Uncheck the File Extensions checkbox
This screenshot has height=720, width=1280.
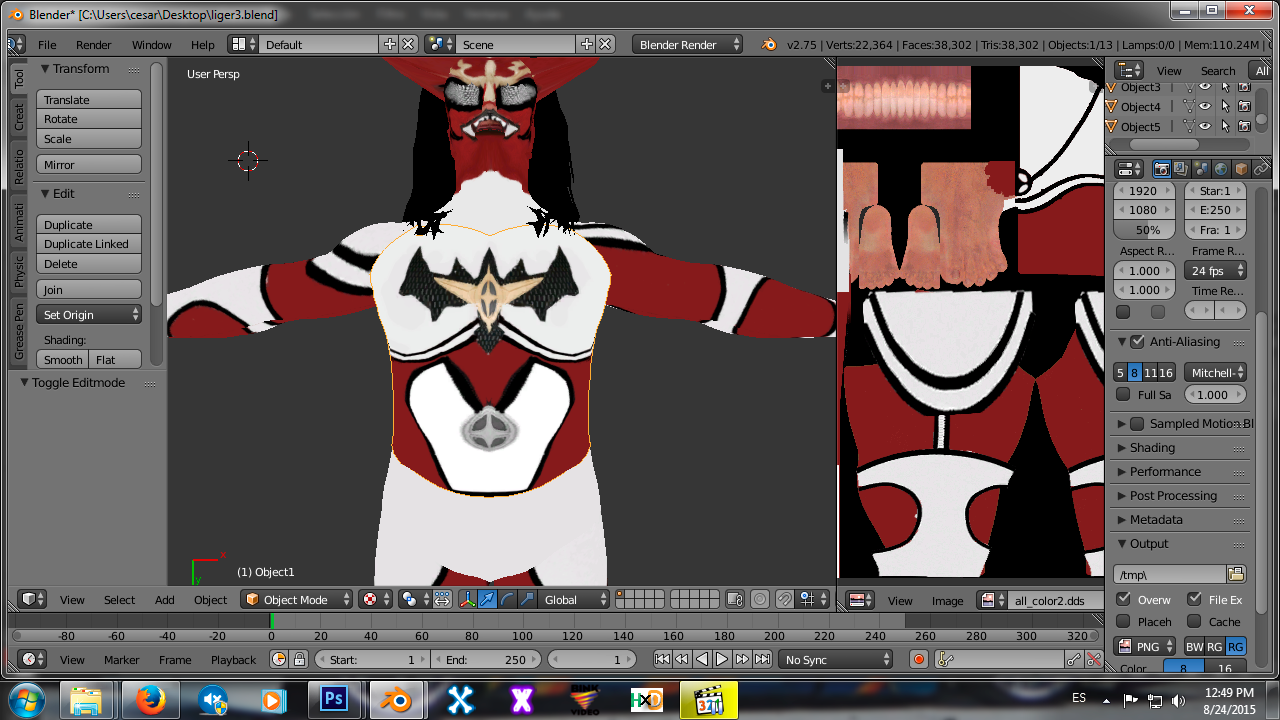1194,599
